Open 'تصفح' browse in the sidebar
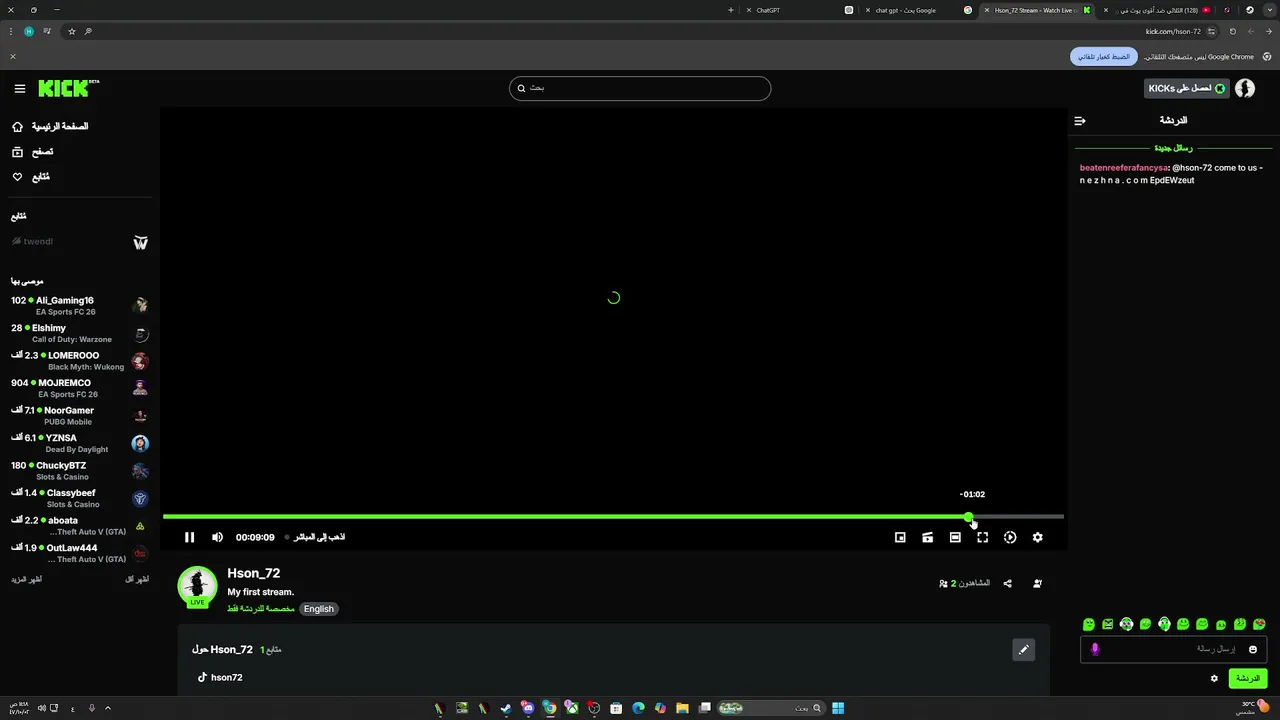 33,152
